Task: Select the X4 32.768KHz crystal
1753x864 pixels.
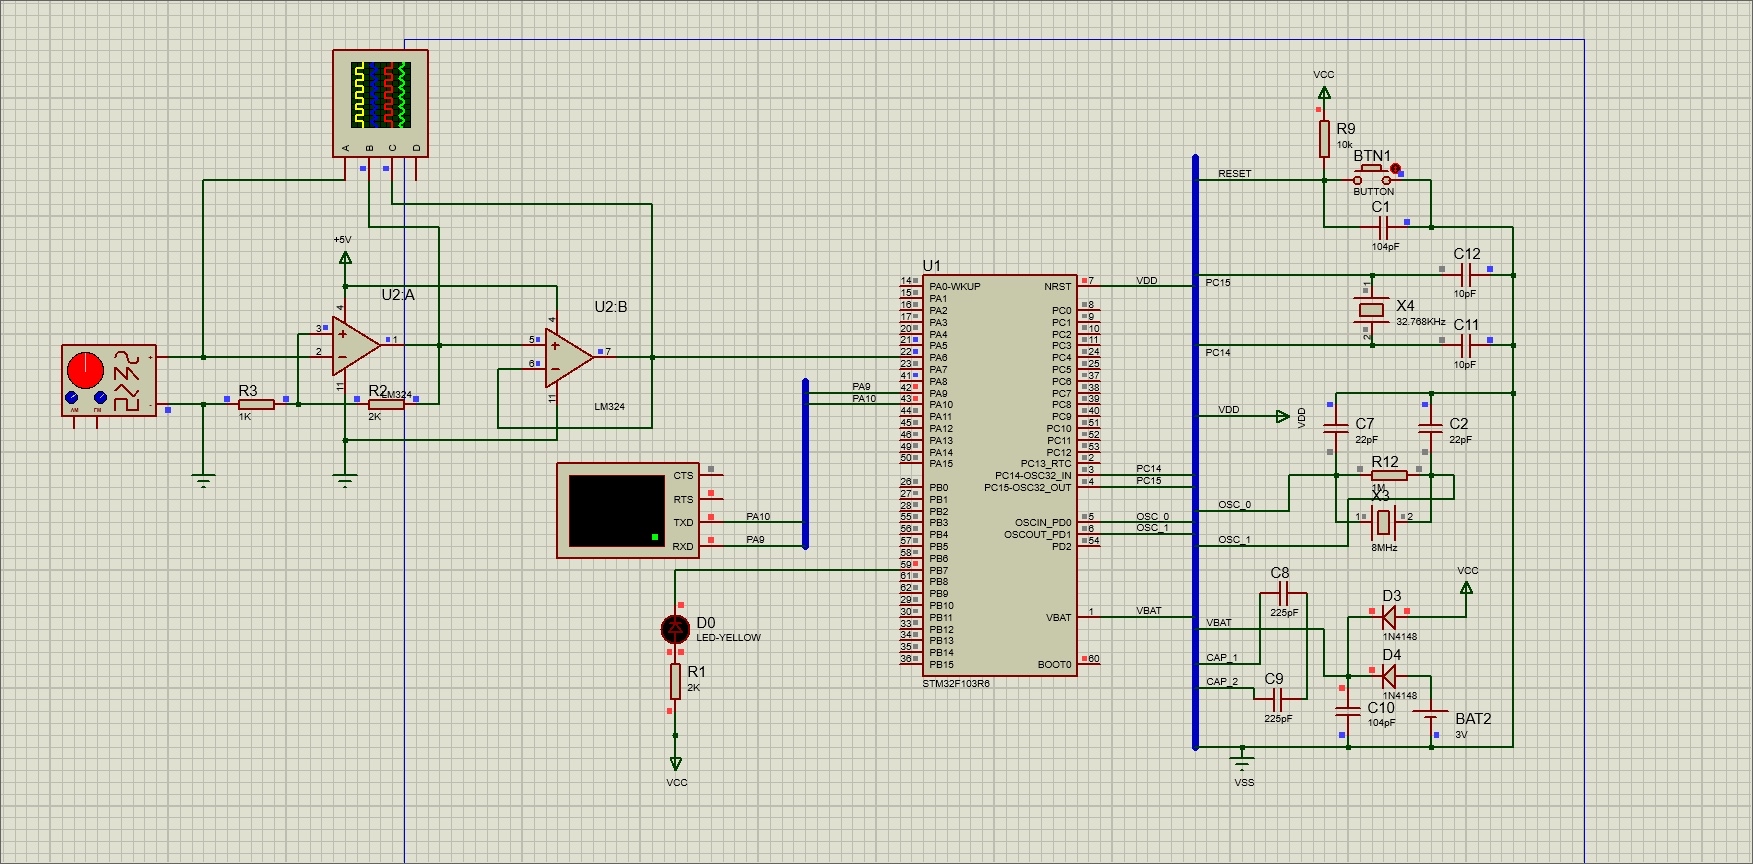Action: 1372,310
